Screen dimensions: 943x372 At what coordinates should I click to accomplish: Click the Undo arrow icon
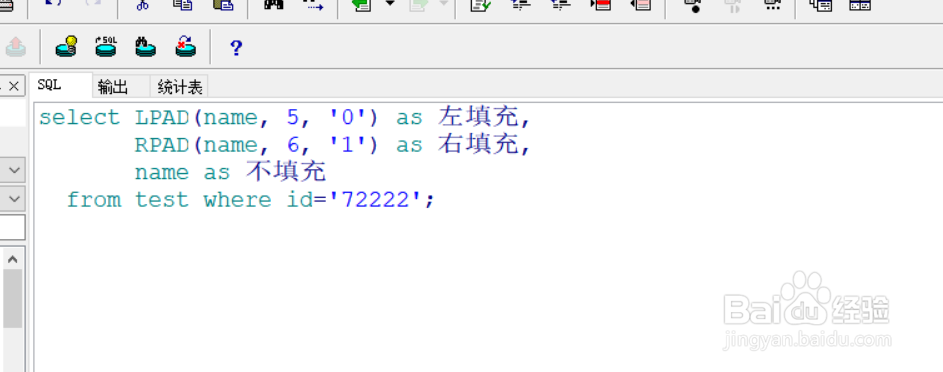click(x=54, y=4)
